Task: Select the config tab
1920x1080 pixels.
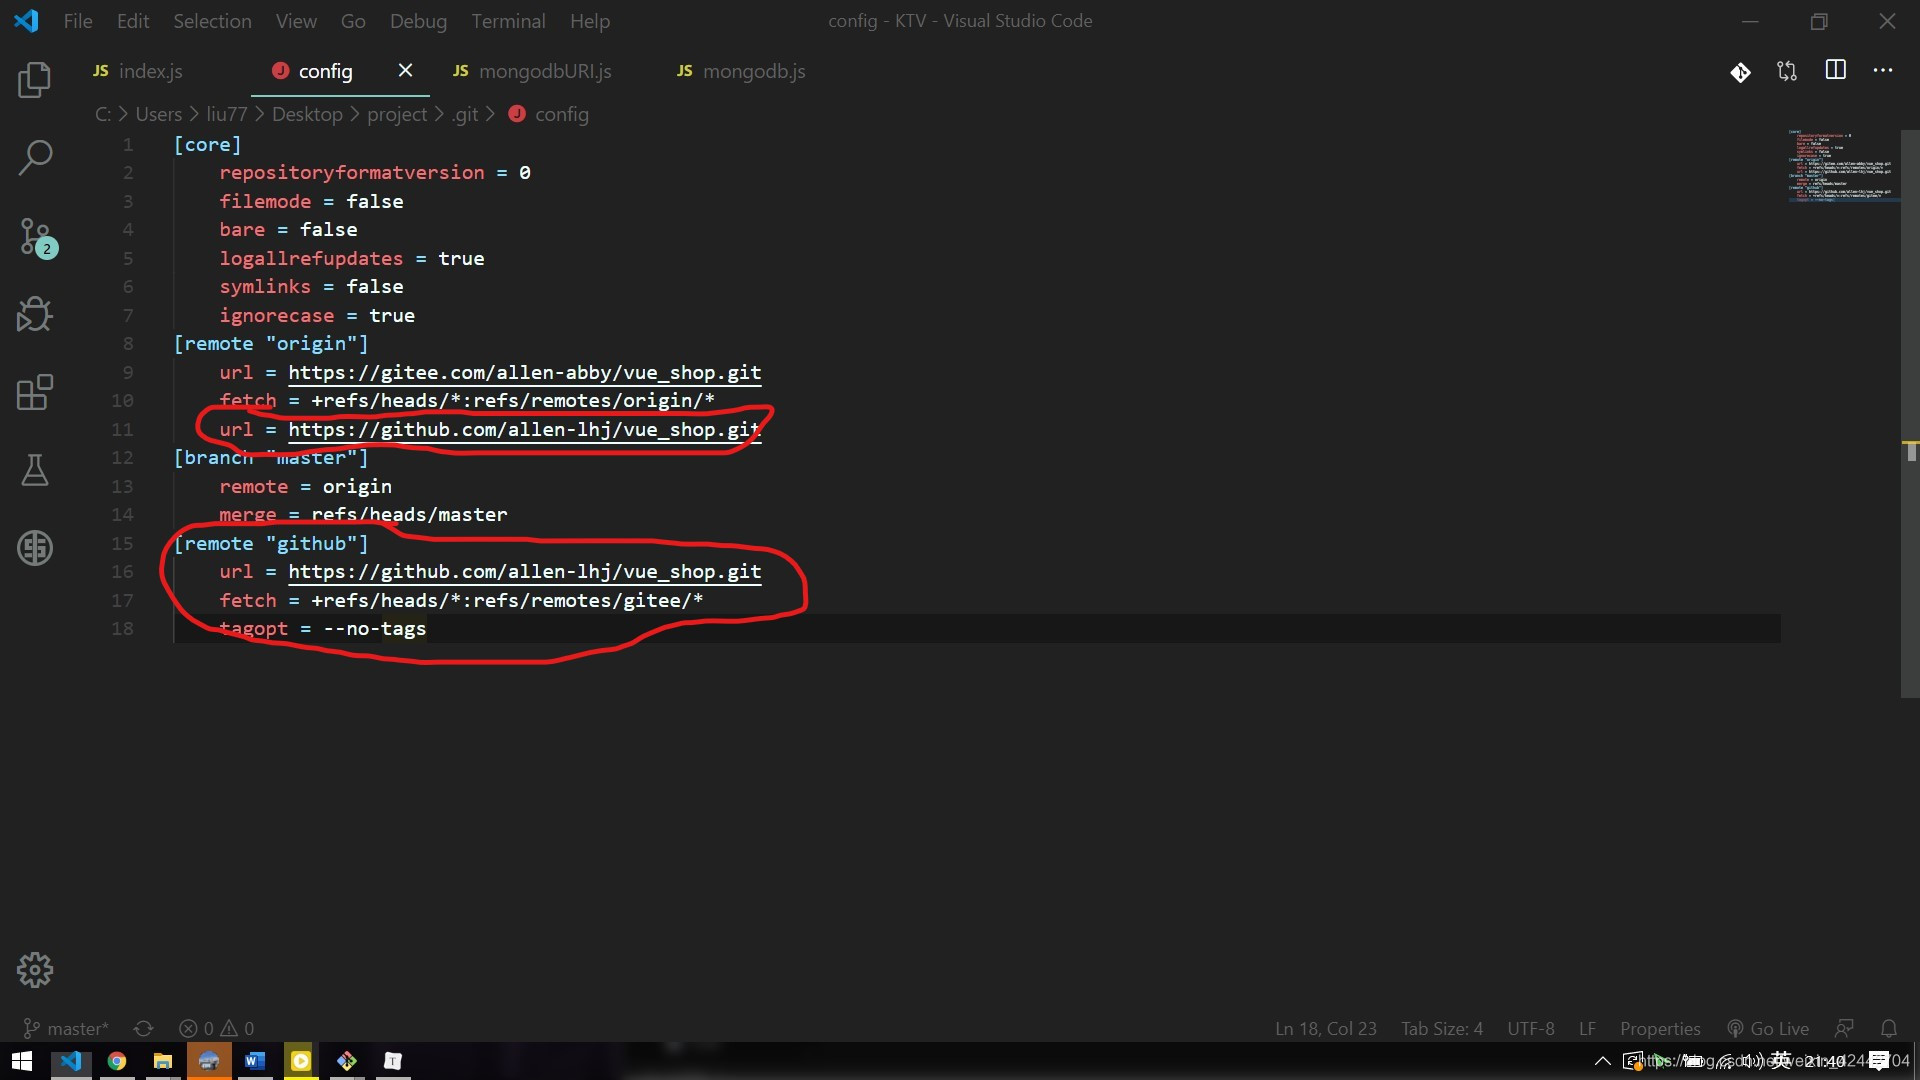Action: tap(325, 71)
